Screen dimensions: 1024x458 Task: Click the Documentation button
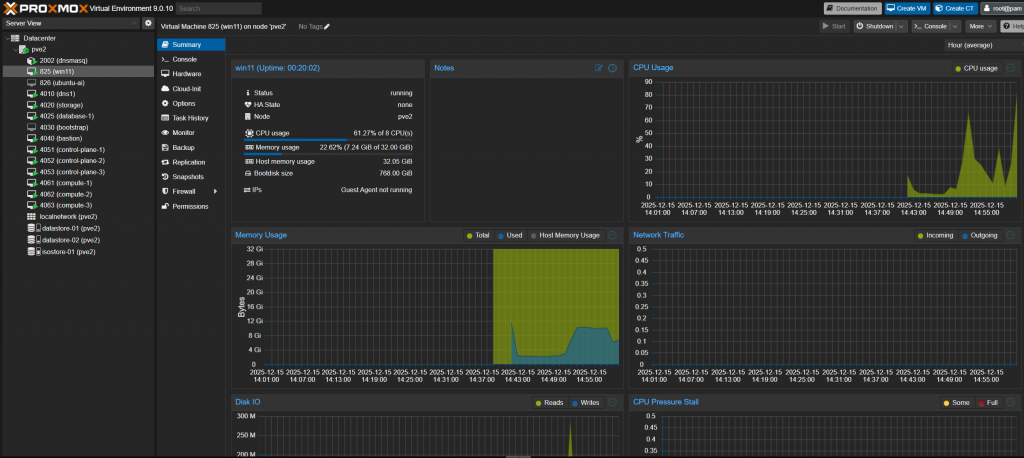tap(851, 8)
